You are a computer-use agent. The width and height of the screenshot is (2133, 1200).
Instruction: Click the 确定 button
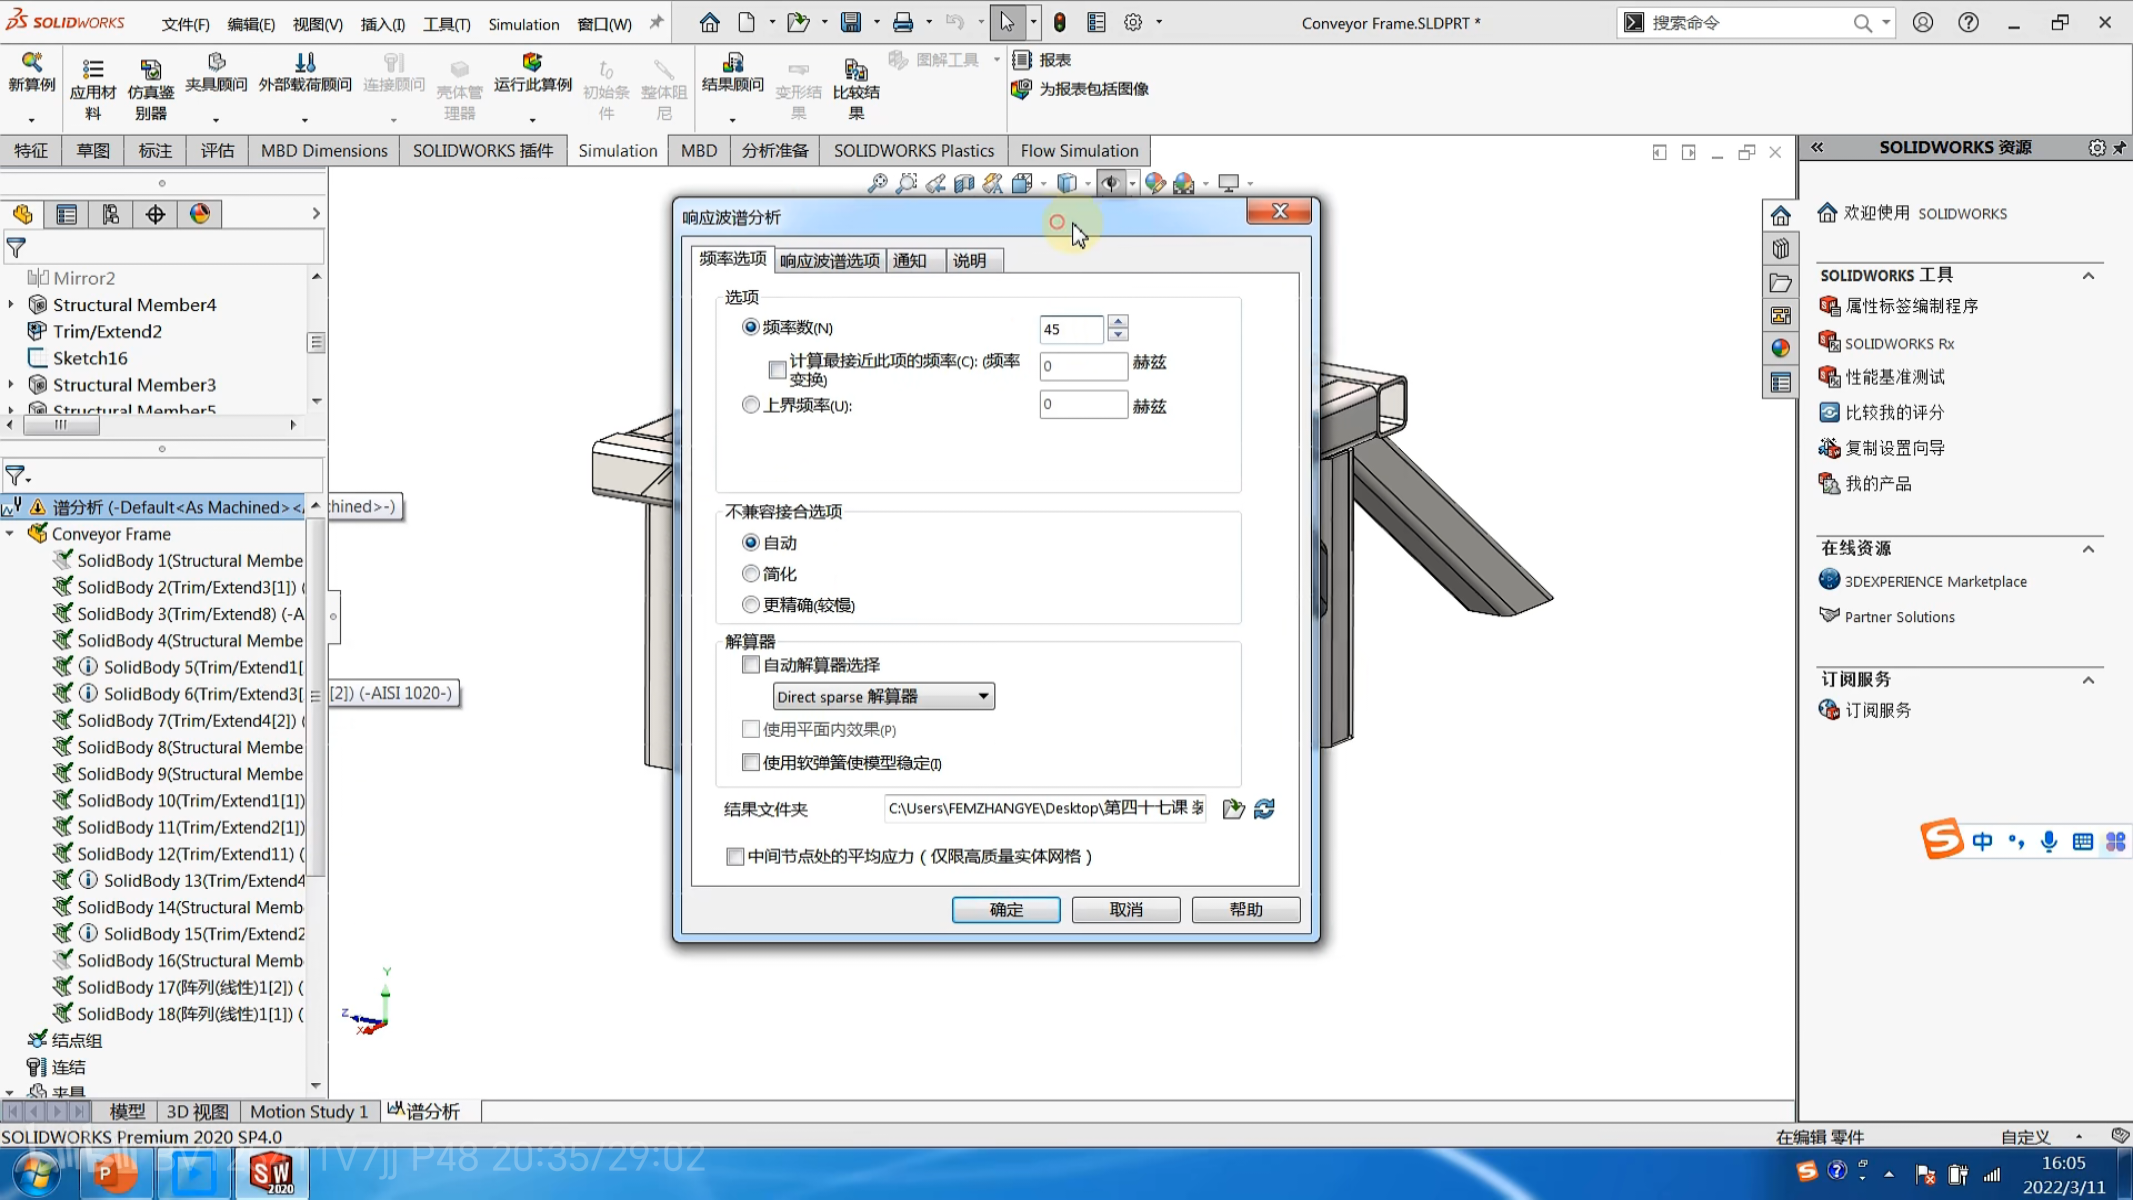coord(1006,910)
